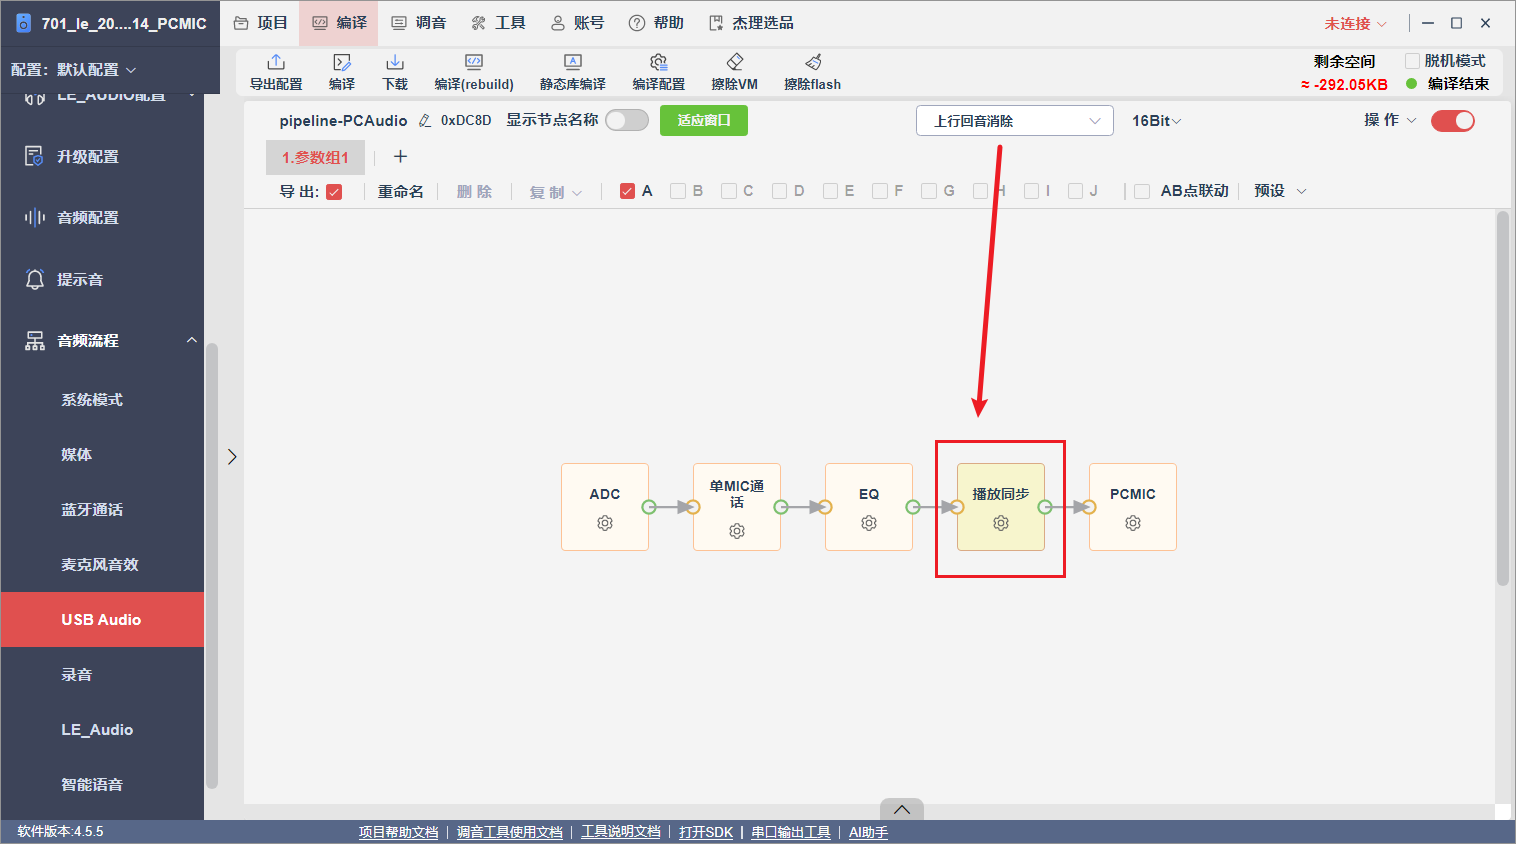Uncheck the A parameter checkbox
The height and width of the screenshot is (844, 1516).
628,191
